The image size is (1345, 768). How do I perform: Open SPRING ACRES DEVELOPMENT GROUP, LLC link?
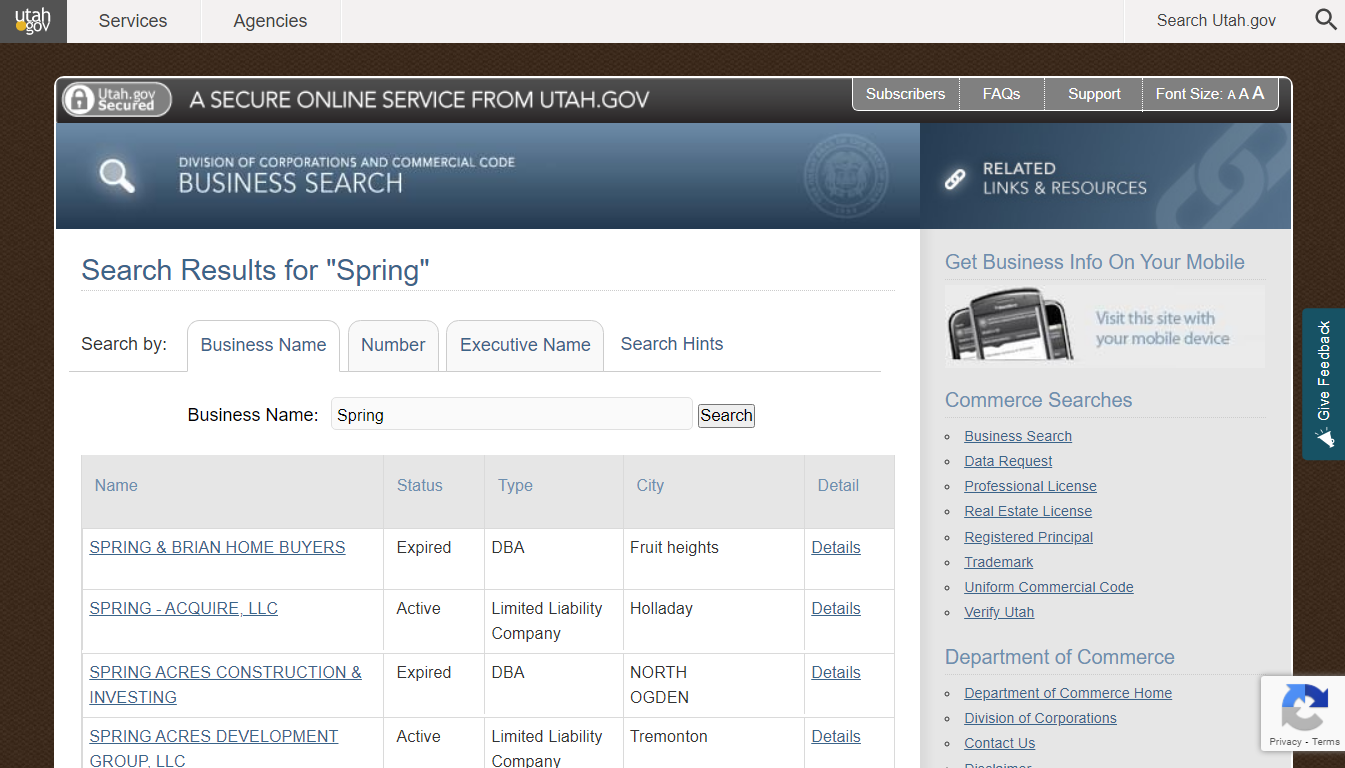pyautogui.click(x=214, y=748)
